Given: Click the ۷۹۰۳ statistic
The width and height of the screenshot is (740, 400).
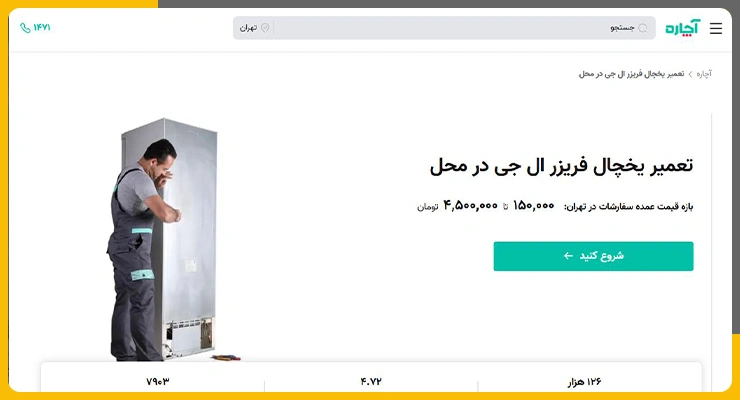Looking at the screenshot, I should click(158, 381).
